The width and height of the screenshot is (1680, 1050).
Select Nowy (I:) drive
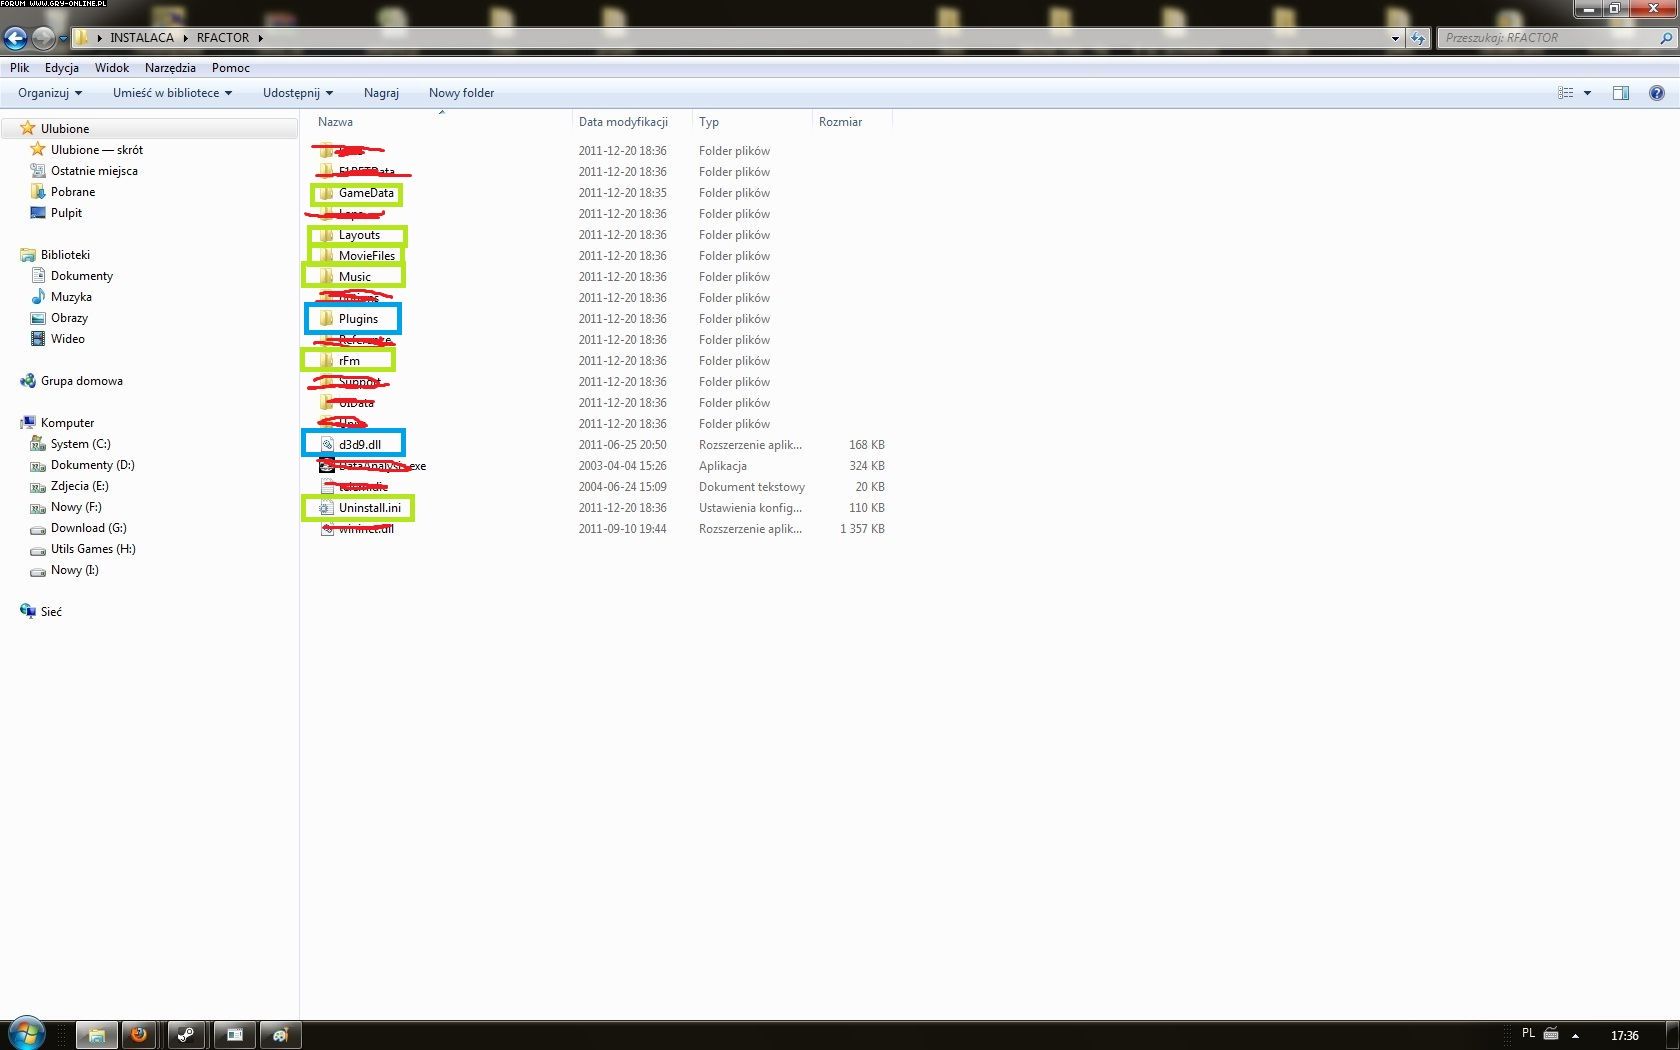tap(74, 570)
